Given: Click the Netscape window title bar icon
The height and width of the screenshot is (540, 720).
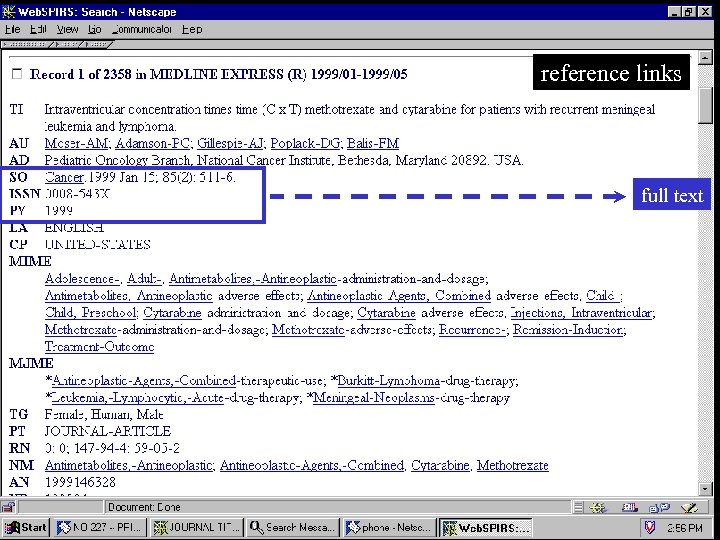Looking at the screenshot, I should (8, 11).
